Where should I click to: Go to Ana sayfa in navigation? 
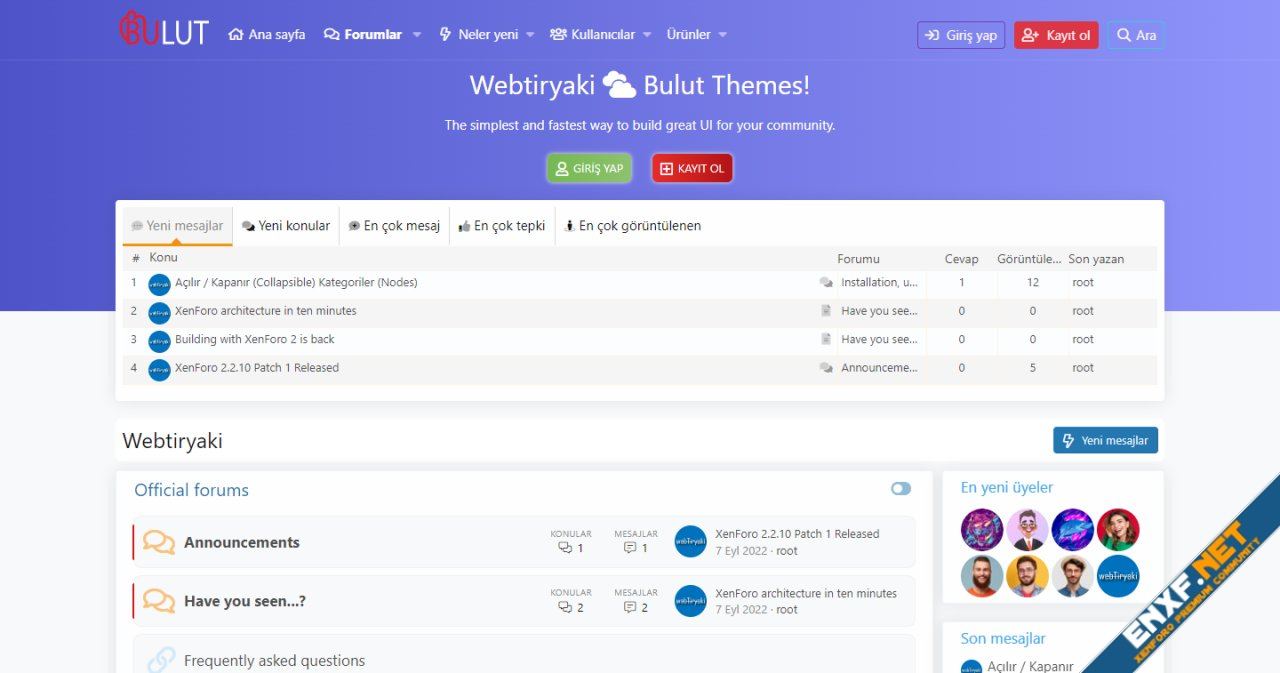(267, 35)
